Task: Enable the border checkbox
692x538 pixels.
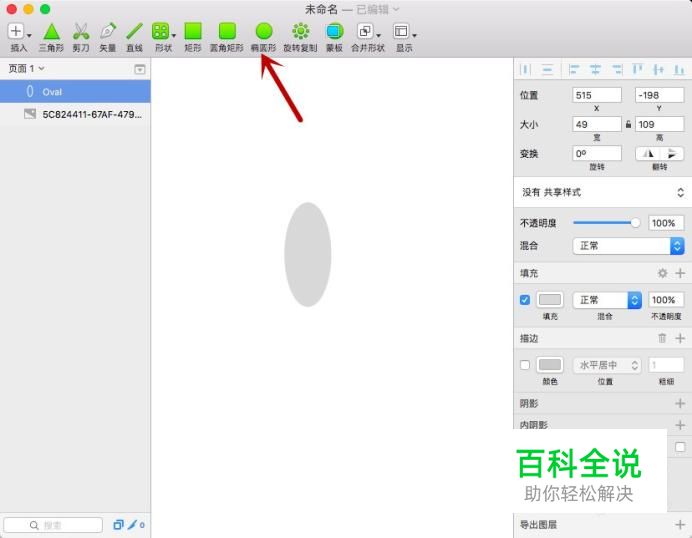Action: [525, 365]
